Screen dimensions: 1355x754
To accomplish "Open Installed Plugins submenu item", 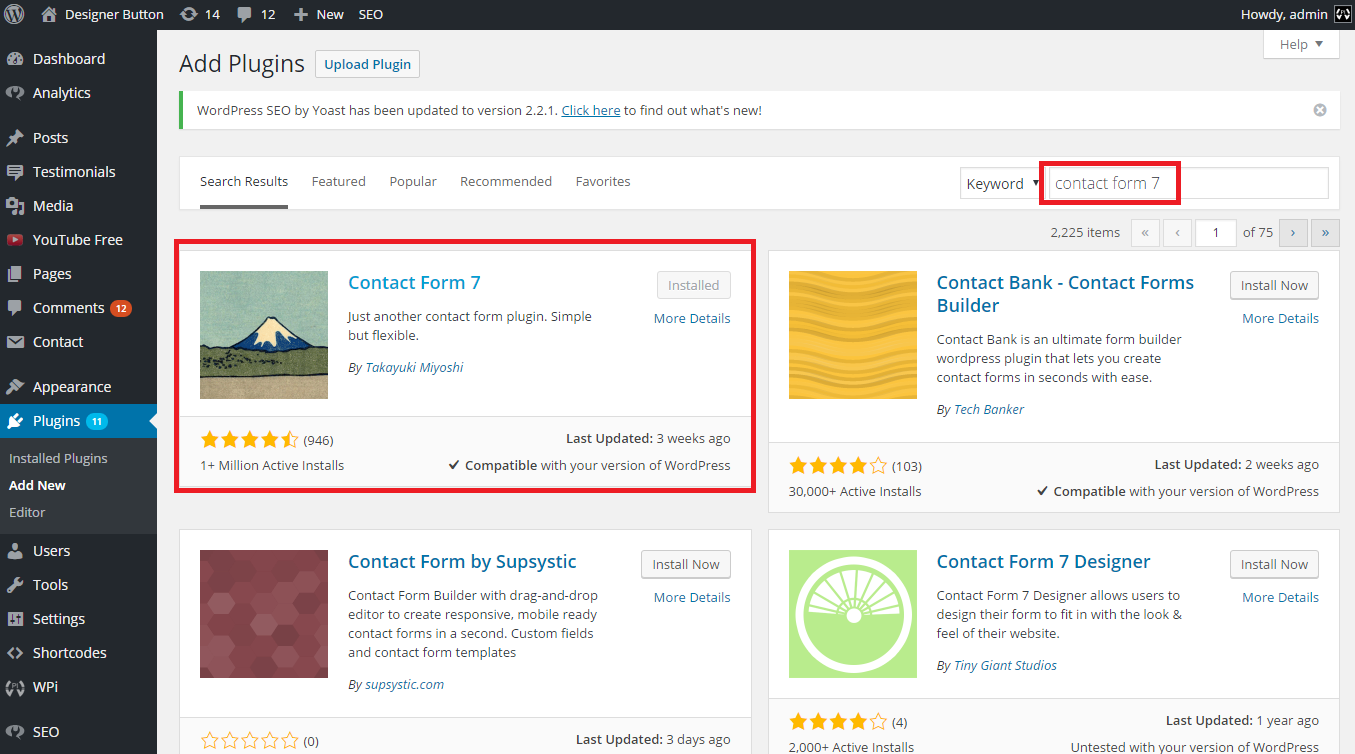I will tap(58, 458).
